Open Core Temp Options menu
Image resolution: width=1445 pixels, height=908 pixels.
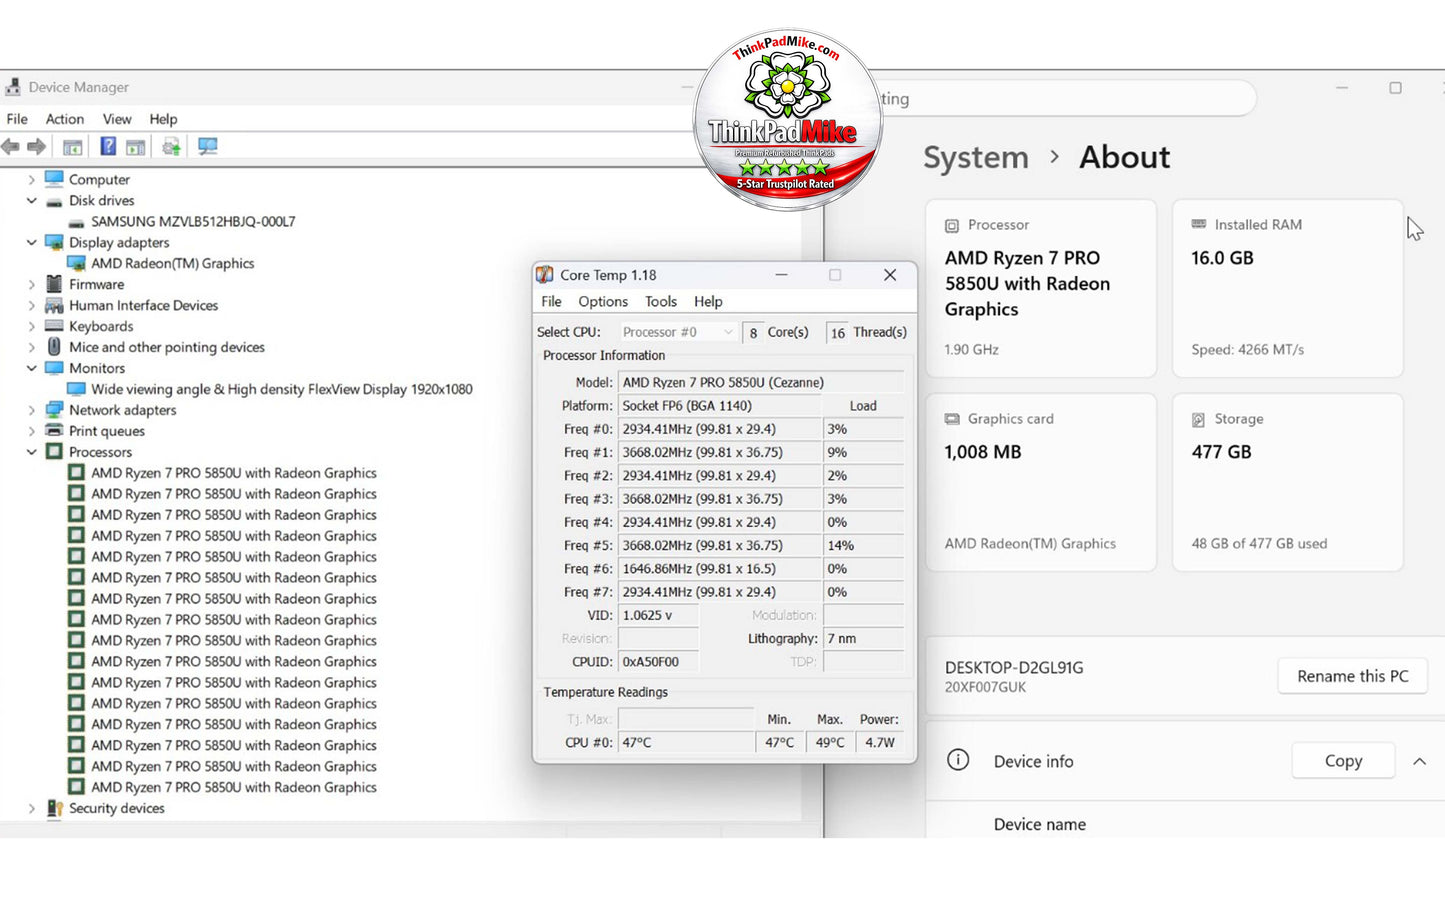tap(603, 301)
